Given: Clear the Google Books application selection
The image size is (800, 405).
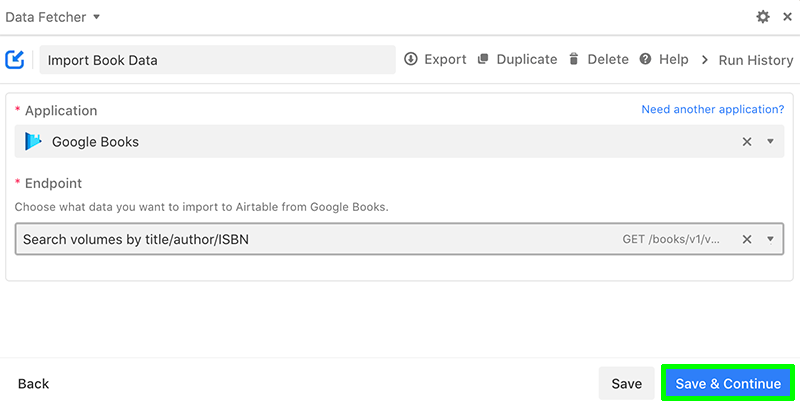Looking at the screenshot, I should click(747, 142).
